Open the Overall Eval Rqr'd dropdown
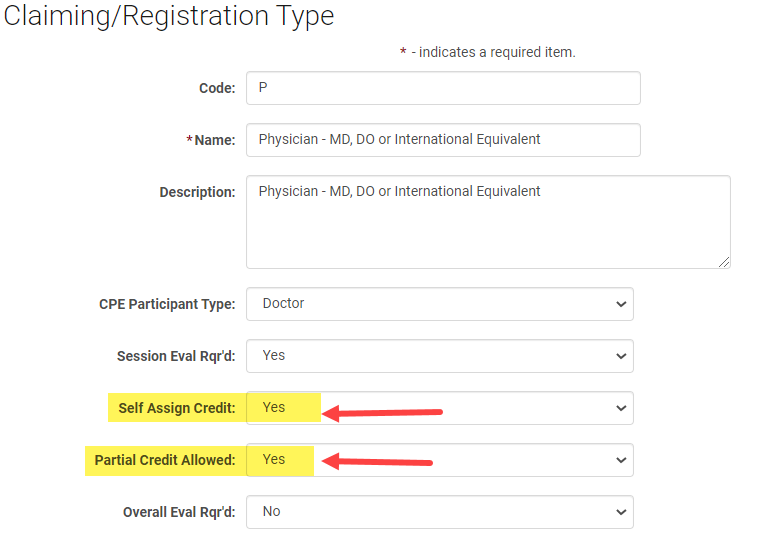The width and height of the screenshot is (778, 545). (439, 512)
